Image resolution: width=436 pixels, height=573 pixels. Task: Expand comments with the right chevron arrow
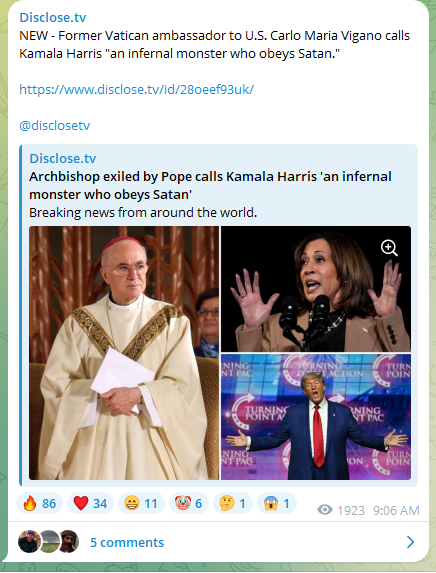(x=410, y=542)
